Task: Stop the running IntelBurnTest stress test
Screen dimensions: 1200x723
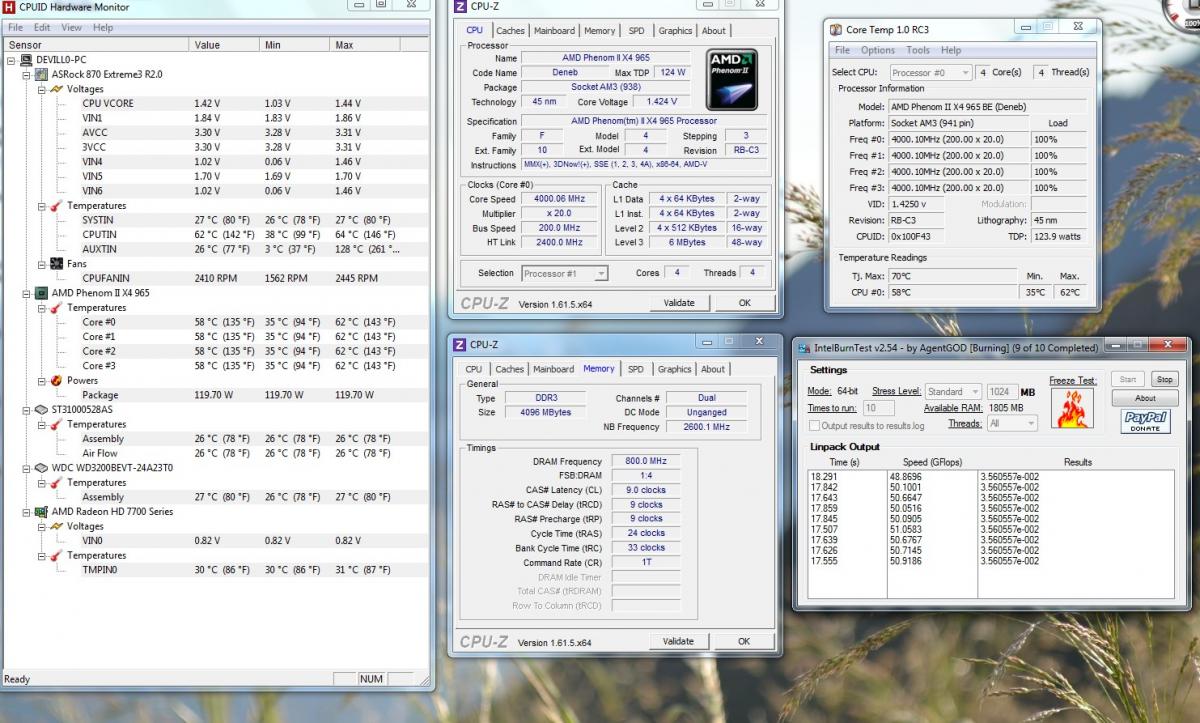Action: pos(1164,380)
